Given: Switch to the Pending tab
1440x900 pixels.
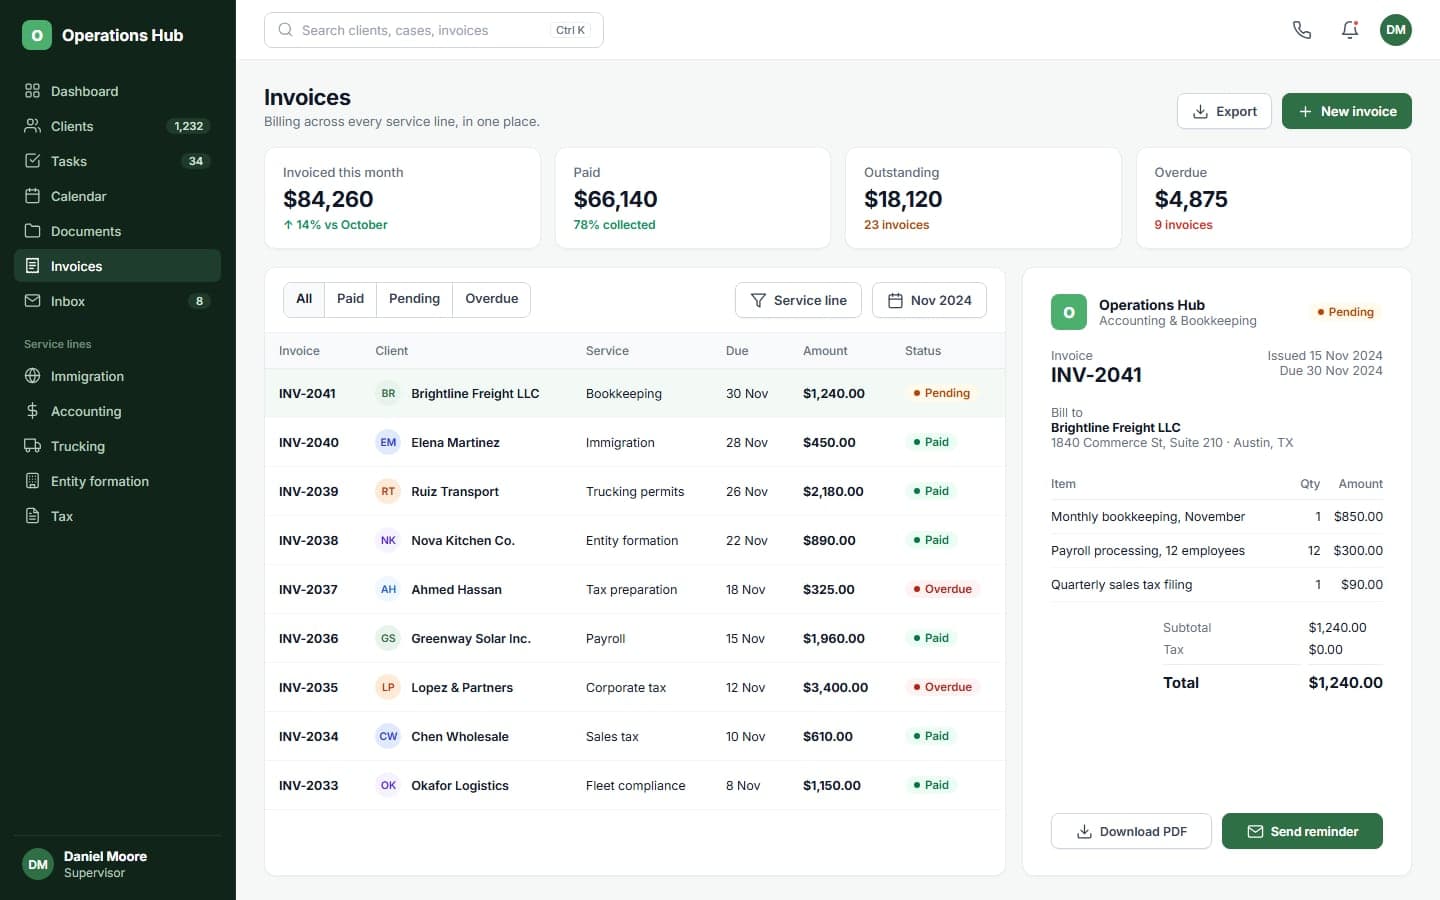Looking at the screenshot, I should pos(414,299).
